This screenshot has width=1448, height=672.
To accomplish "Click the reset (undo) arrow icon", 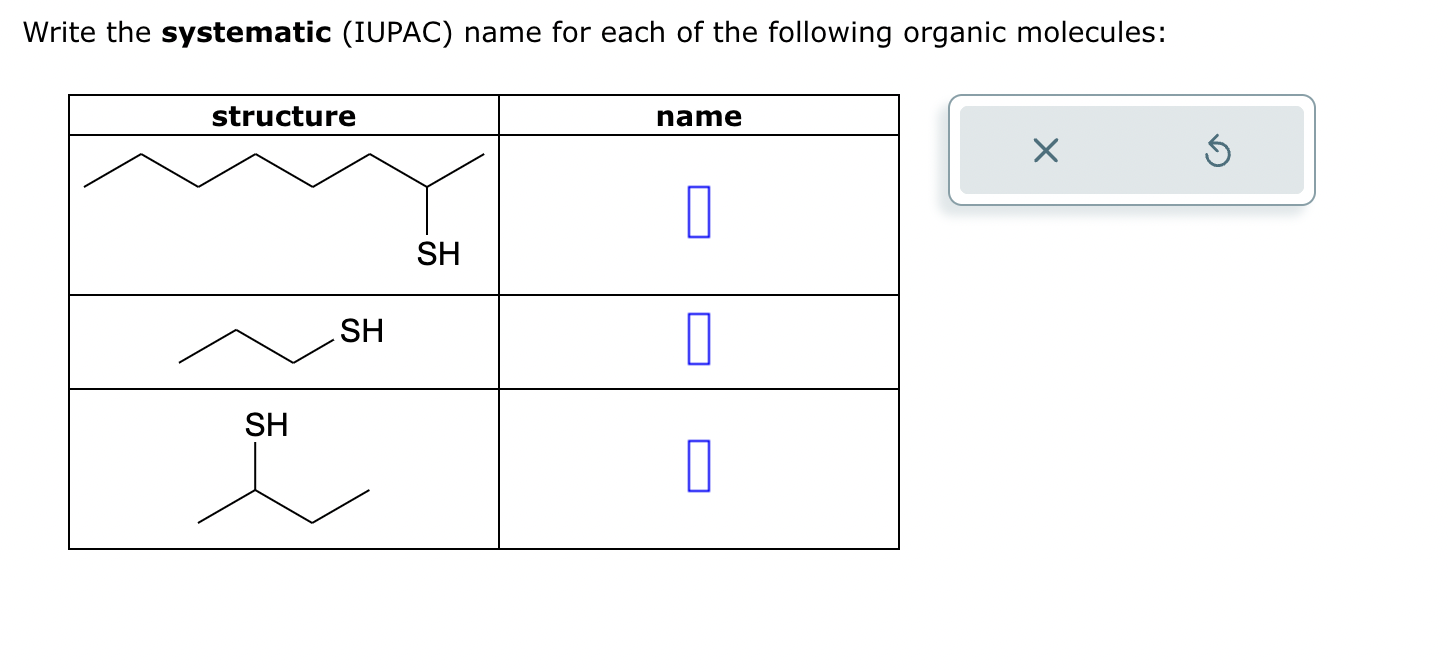I will point(1217,151).
